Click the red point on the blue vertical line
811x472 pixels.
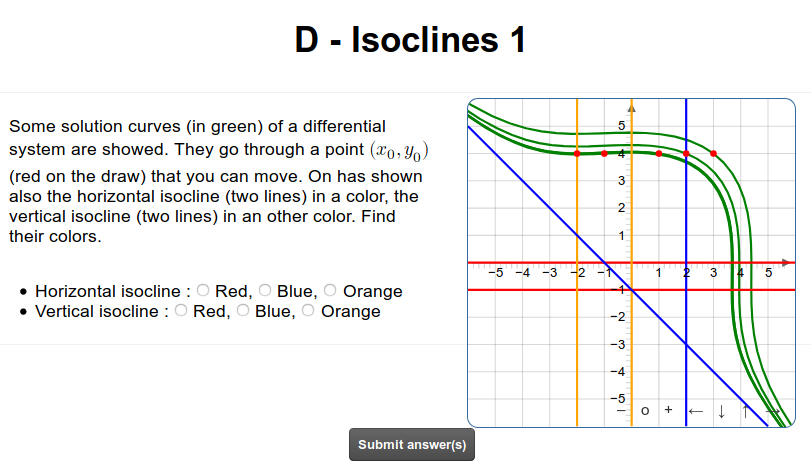coord(686,153)
